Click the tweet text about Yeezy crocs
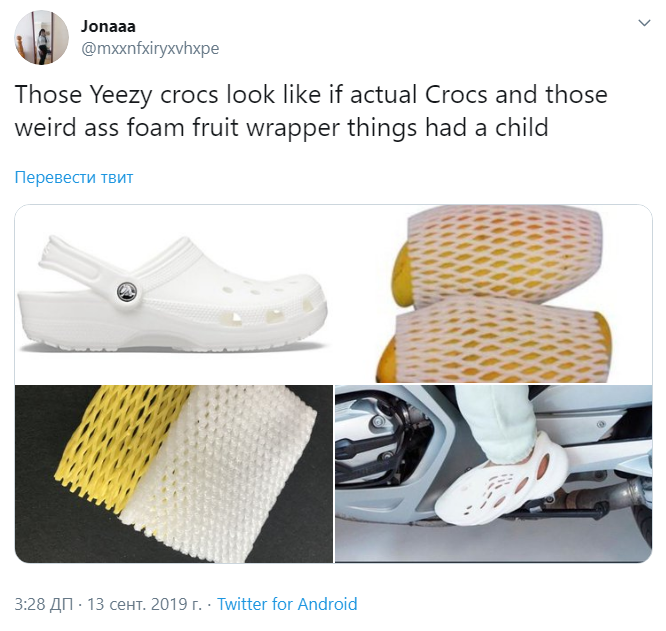Image resolution: width=666 pixels, height=631 pixels. point(311,110)
